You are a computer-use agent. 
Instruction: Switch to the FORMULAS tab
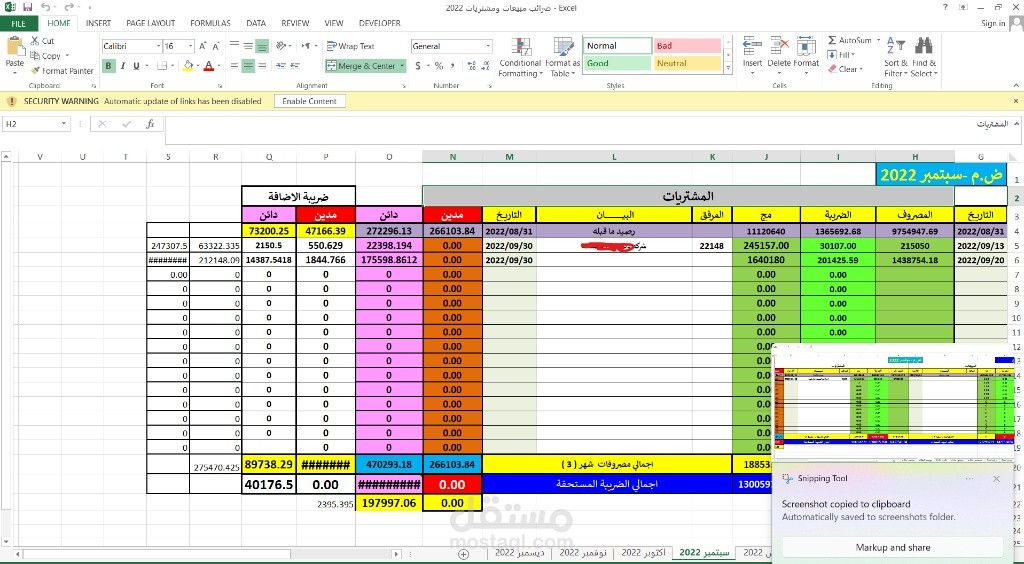click(x=210, y=23)
